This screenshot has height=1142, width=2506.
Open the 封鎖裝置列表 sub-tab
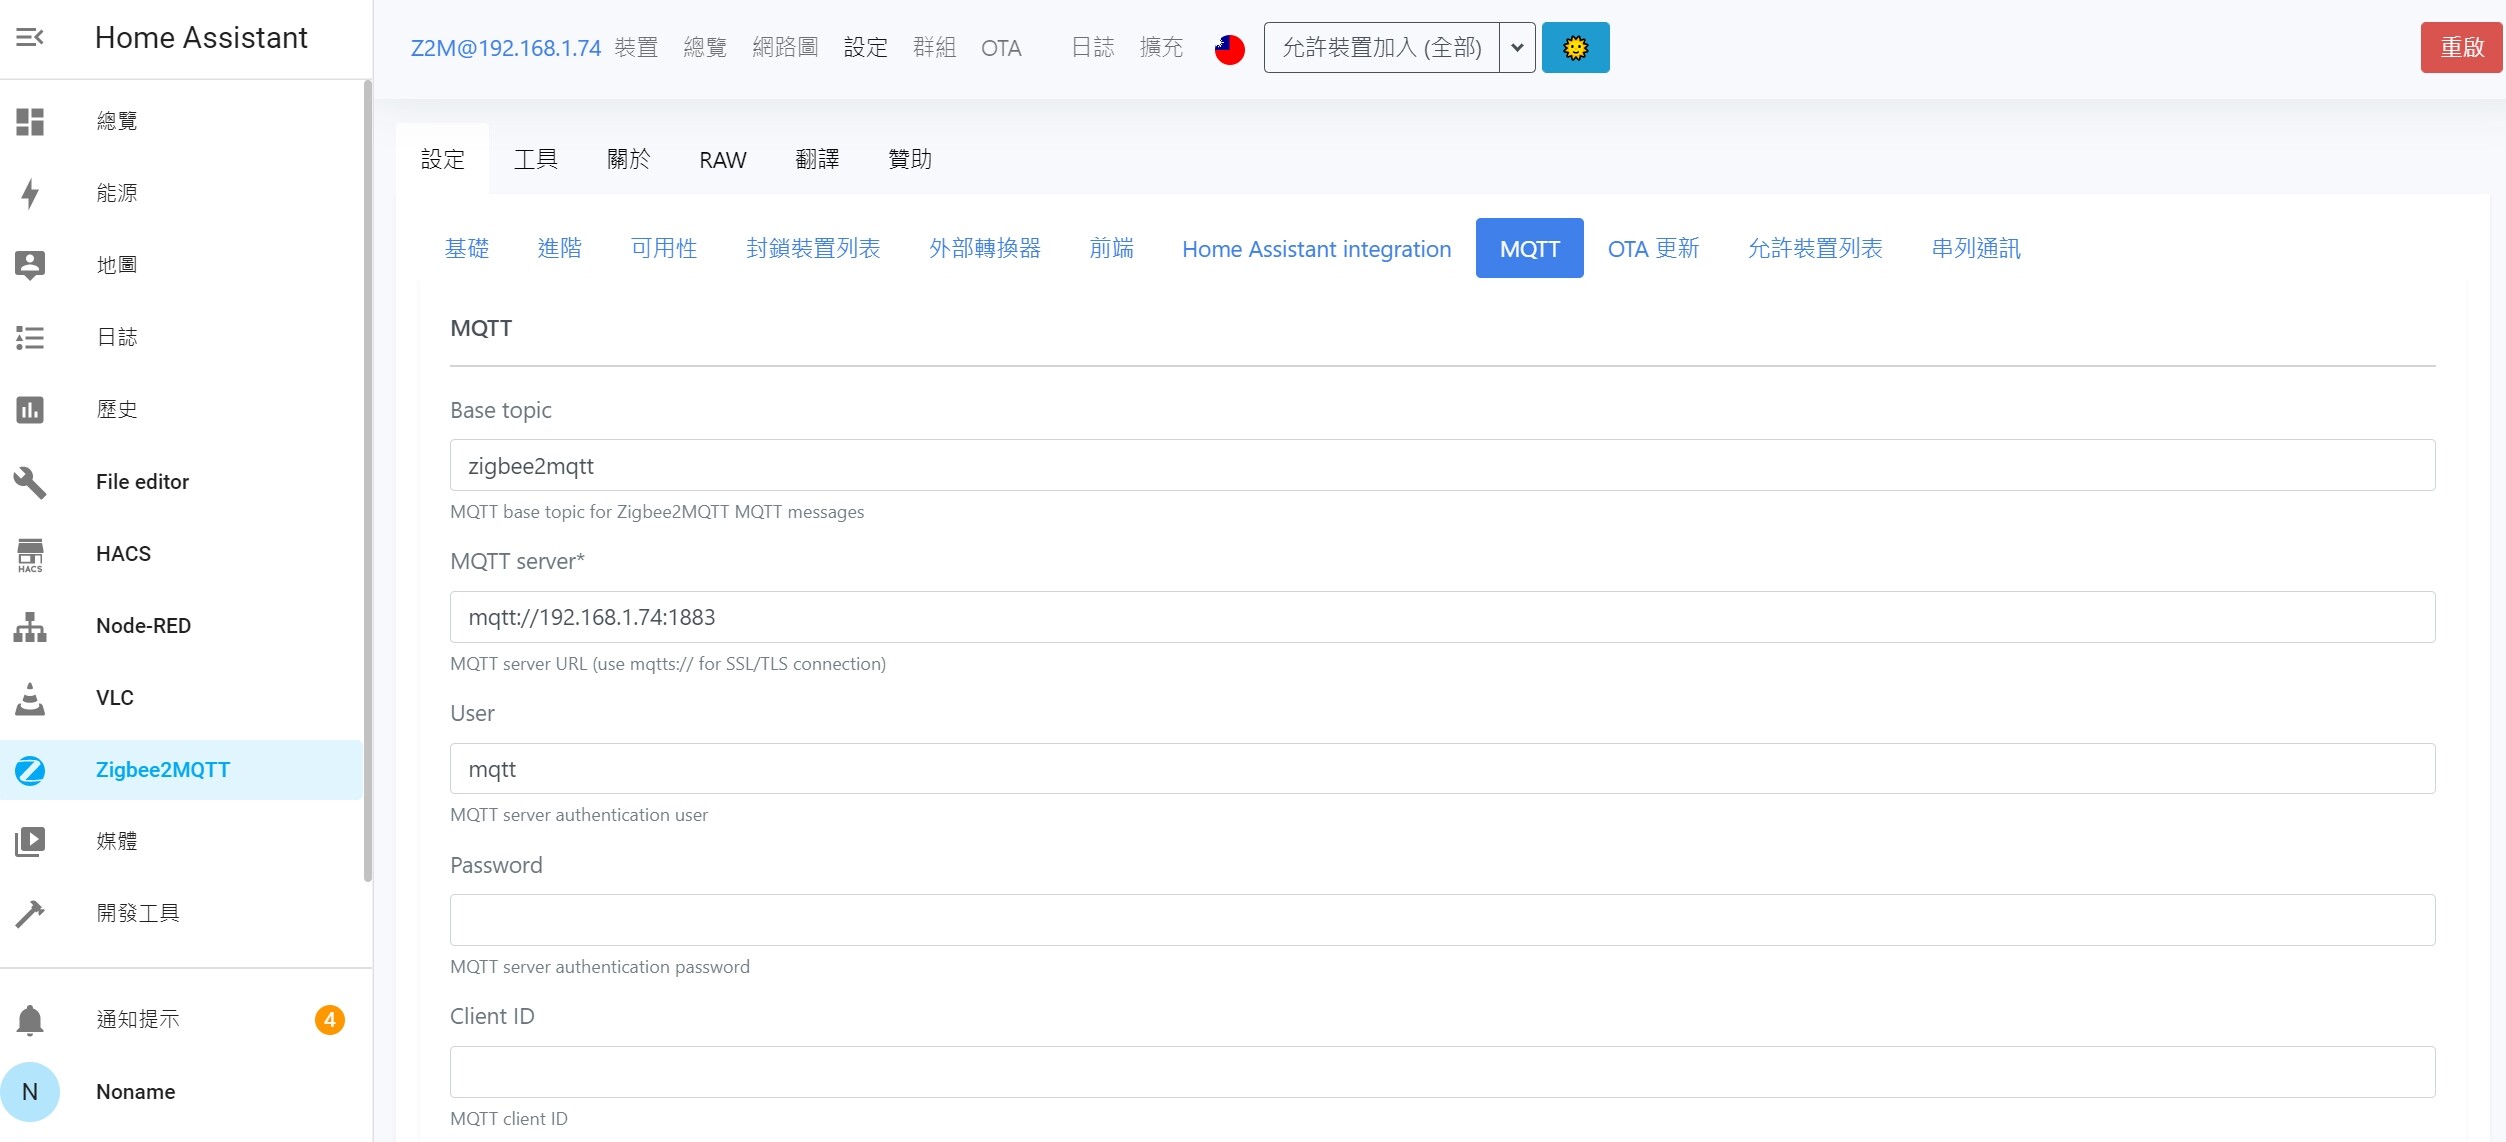click(813, 248)
